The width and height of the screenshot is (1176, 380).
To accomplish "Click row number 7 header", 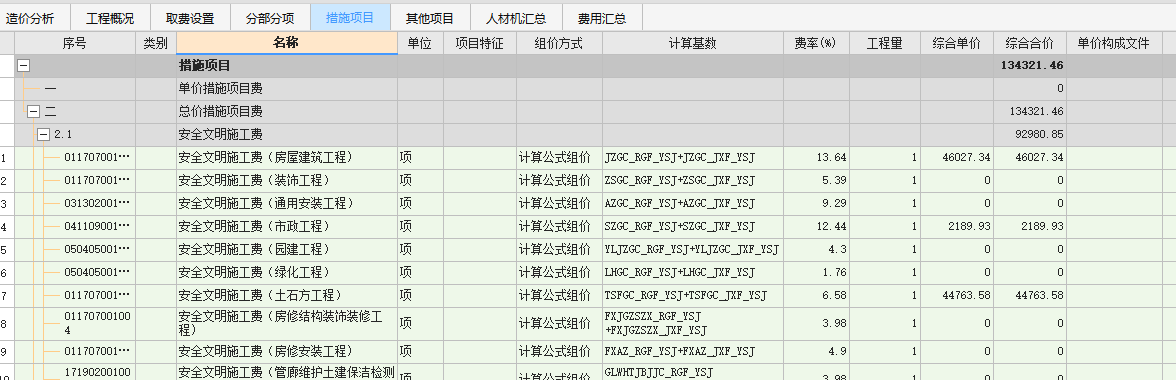I will tap(7, 295).
